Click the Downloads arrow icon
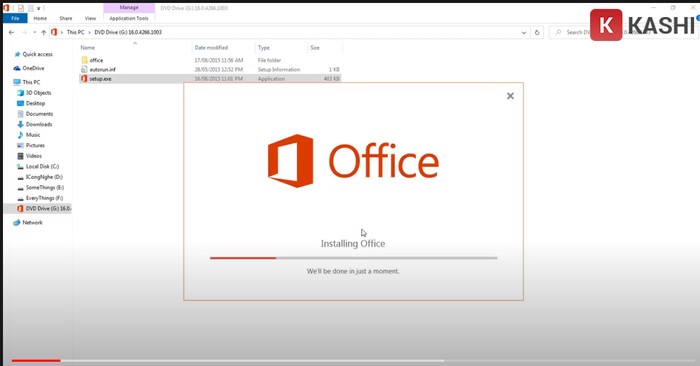The image size is (700, 366). point(20,125)
